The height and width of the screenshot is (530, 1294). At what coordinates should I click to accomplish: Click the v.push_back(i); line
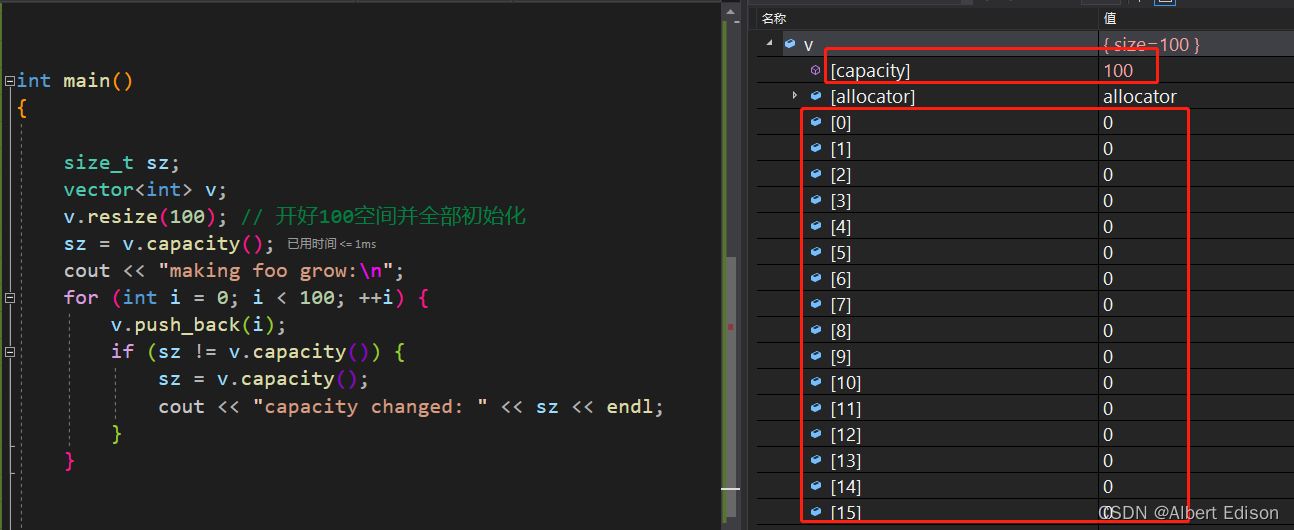click(x=199, y=325)
